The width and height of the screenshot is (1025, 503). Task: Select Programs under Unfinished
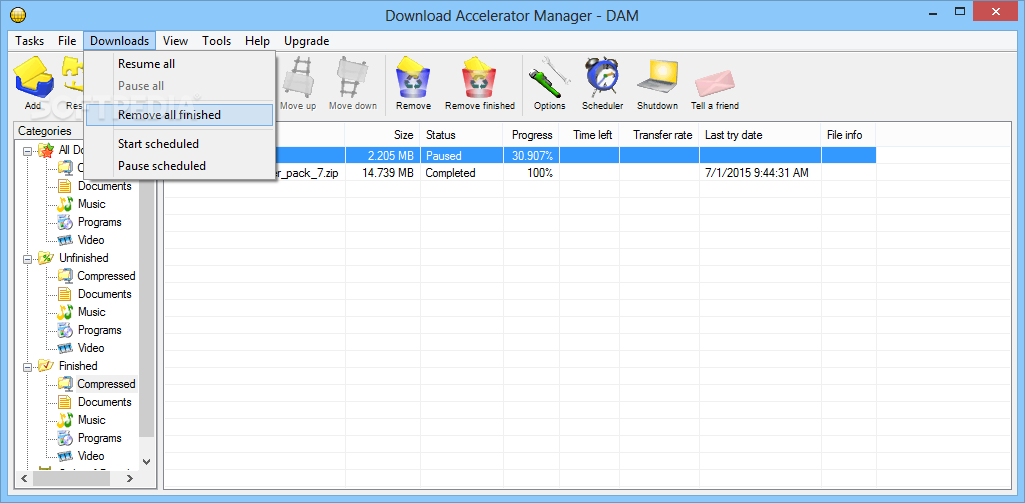tap(99, 330)
